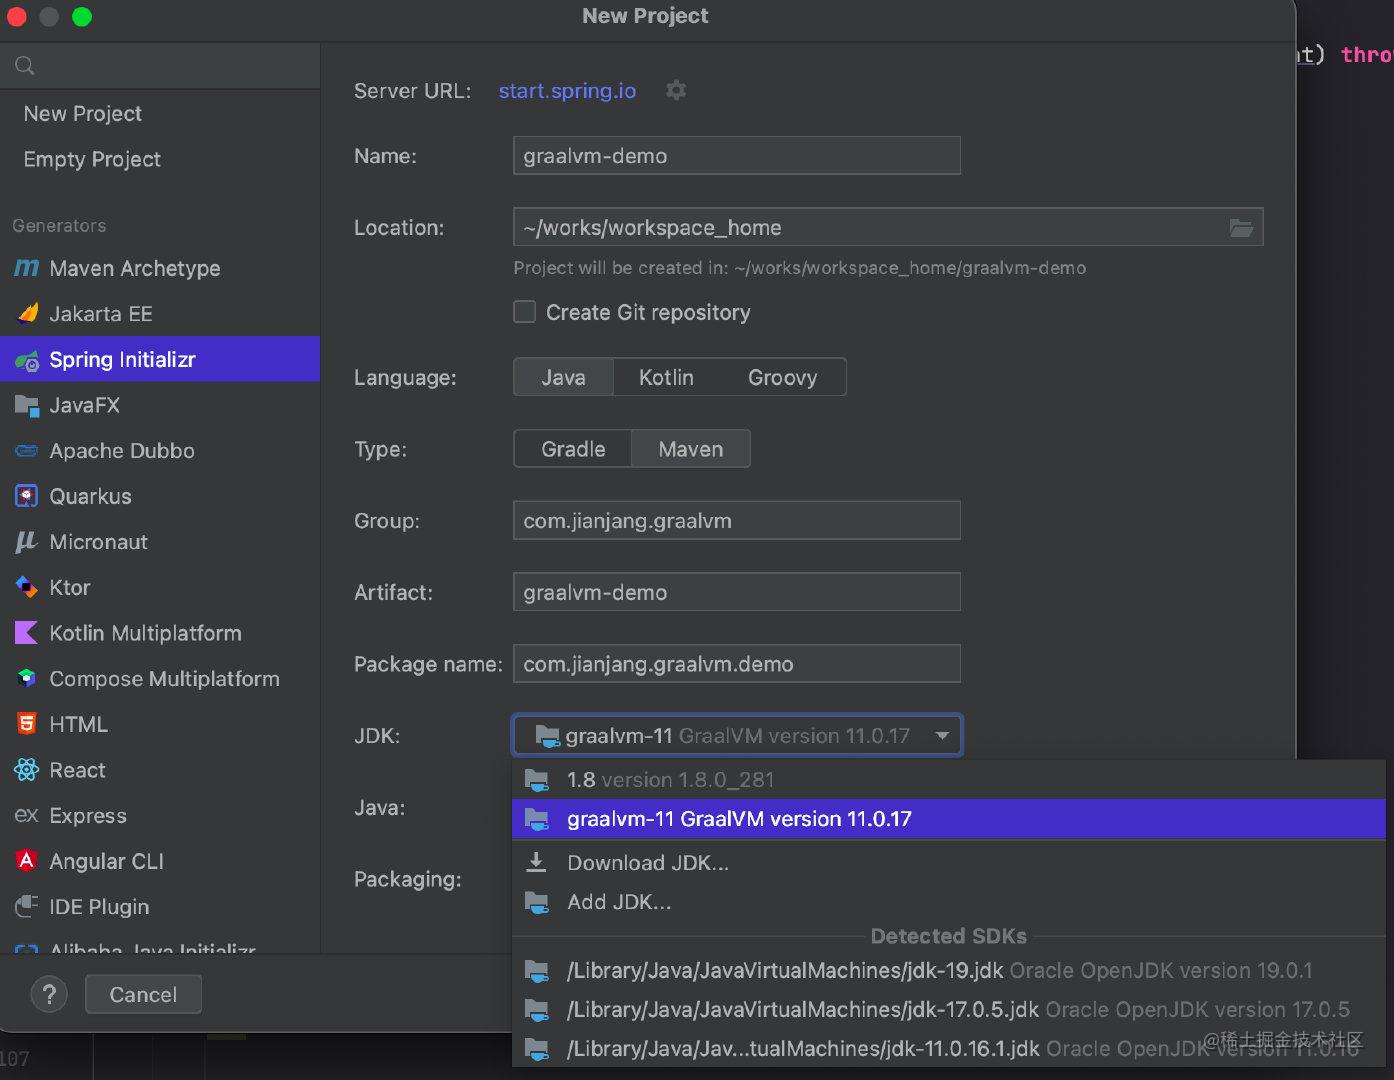
Task: Enable Create Git repository checkbox
Action: 525,312
